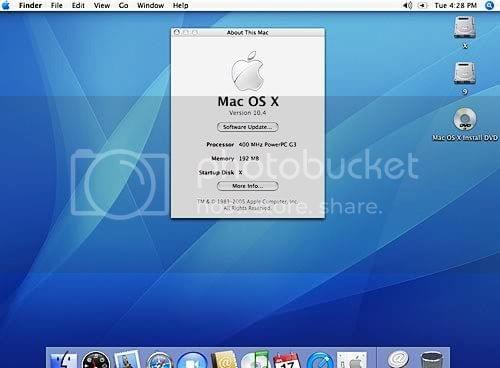This screenshot has width=500, height=368.
Task: Click the volume icon in menu bar
Action: coord(408,5)
